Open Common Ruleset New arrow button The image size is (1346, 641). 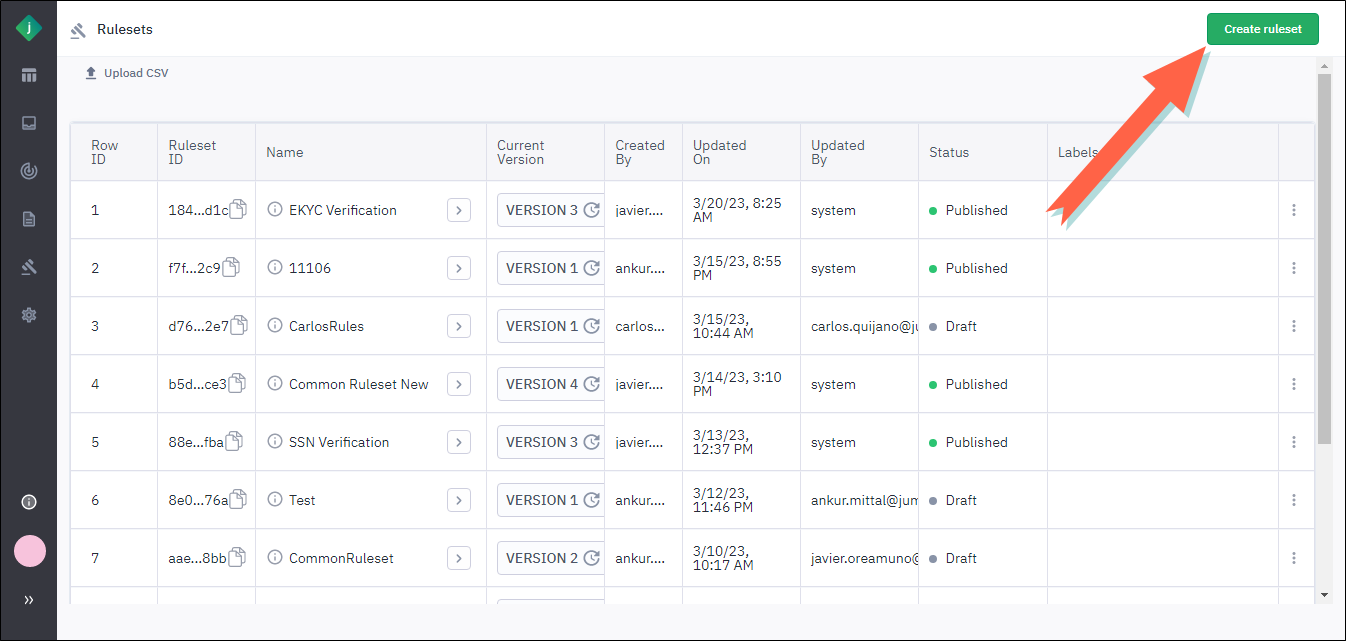click(x=459, y=384)
